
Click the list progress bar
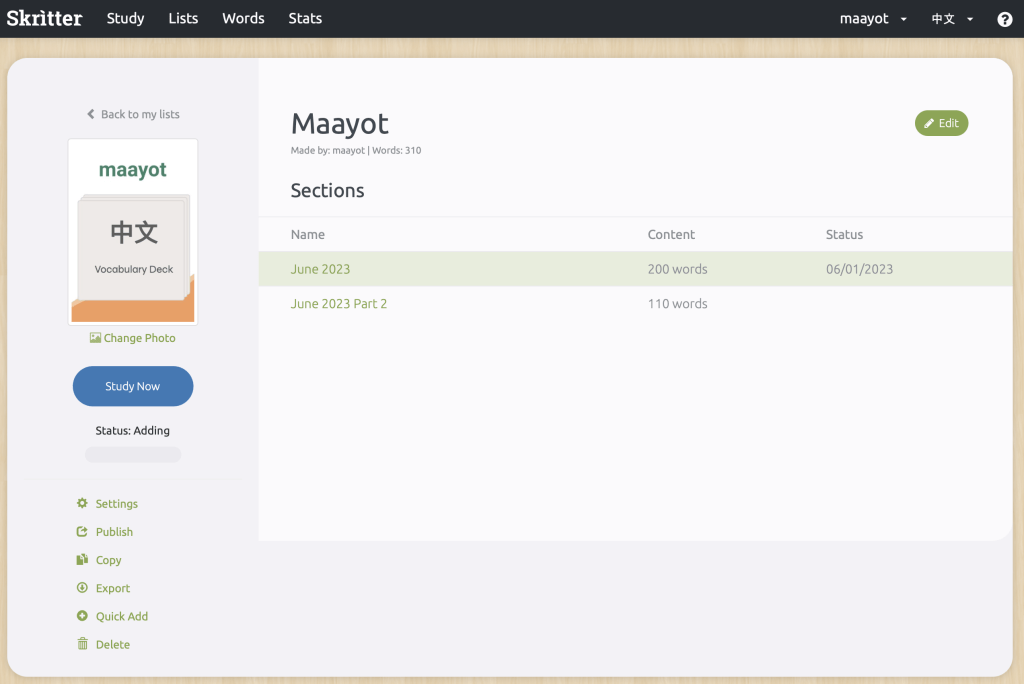tap(133, 455)
